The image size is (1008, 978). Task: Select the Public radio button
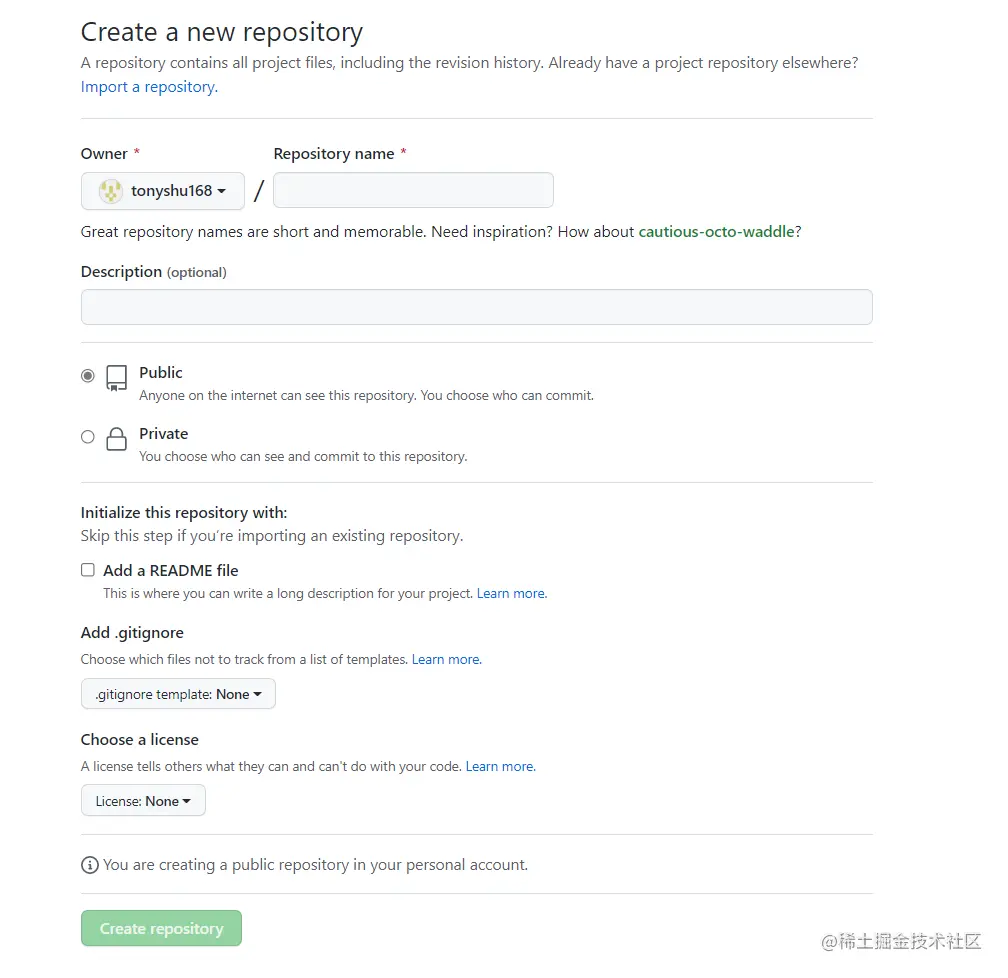coord(88,376)
